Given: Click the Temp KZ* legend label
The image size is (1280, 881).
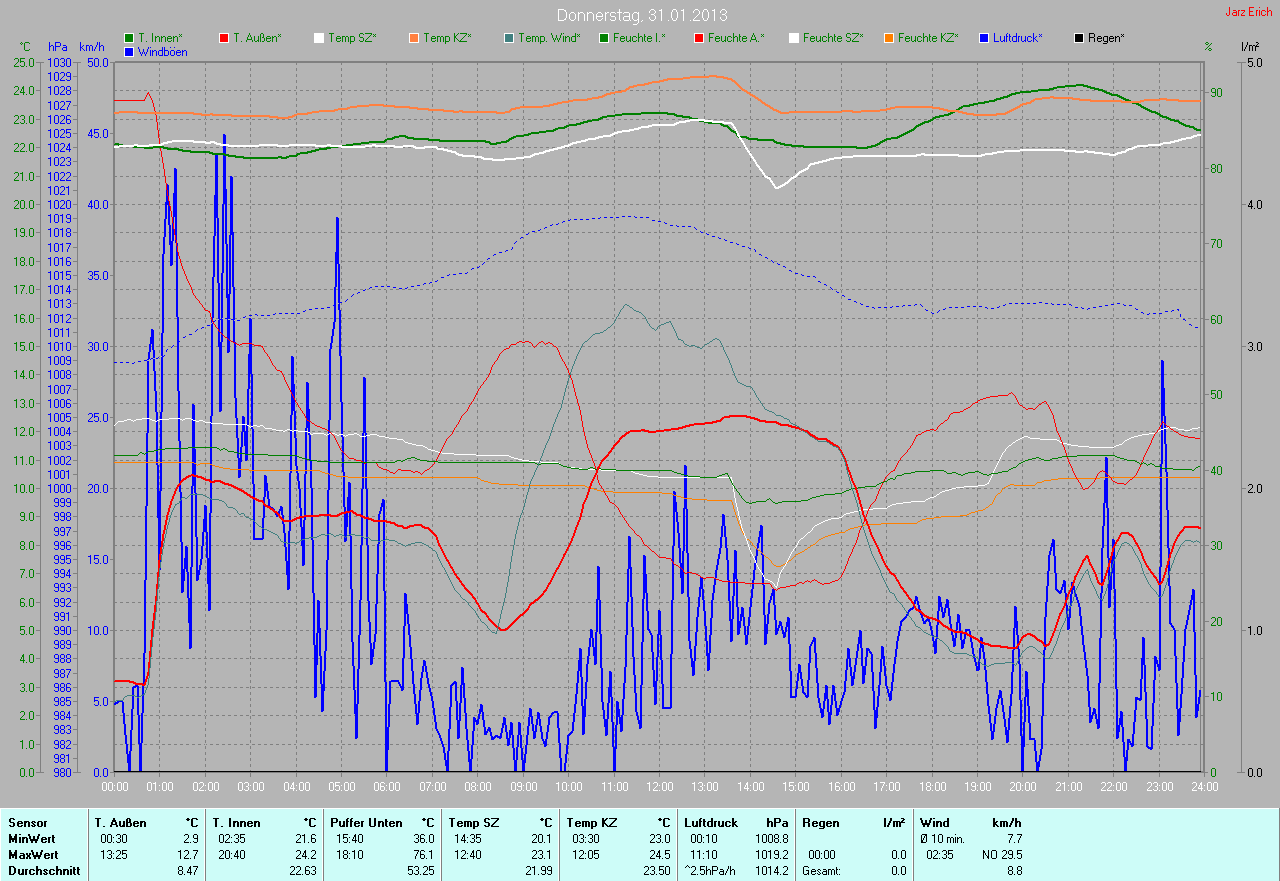Looking at the screenshot, I should coord(449,38).
